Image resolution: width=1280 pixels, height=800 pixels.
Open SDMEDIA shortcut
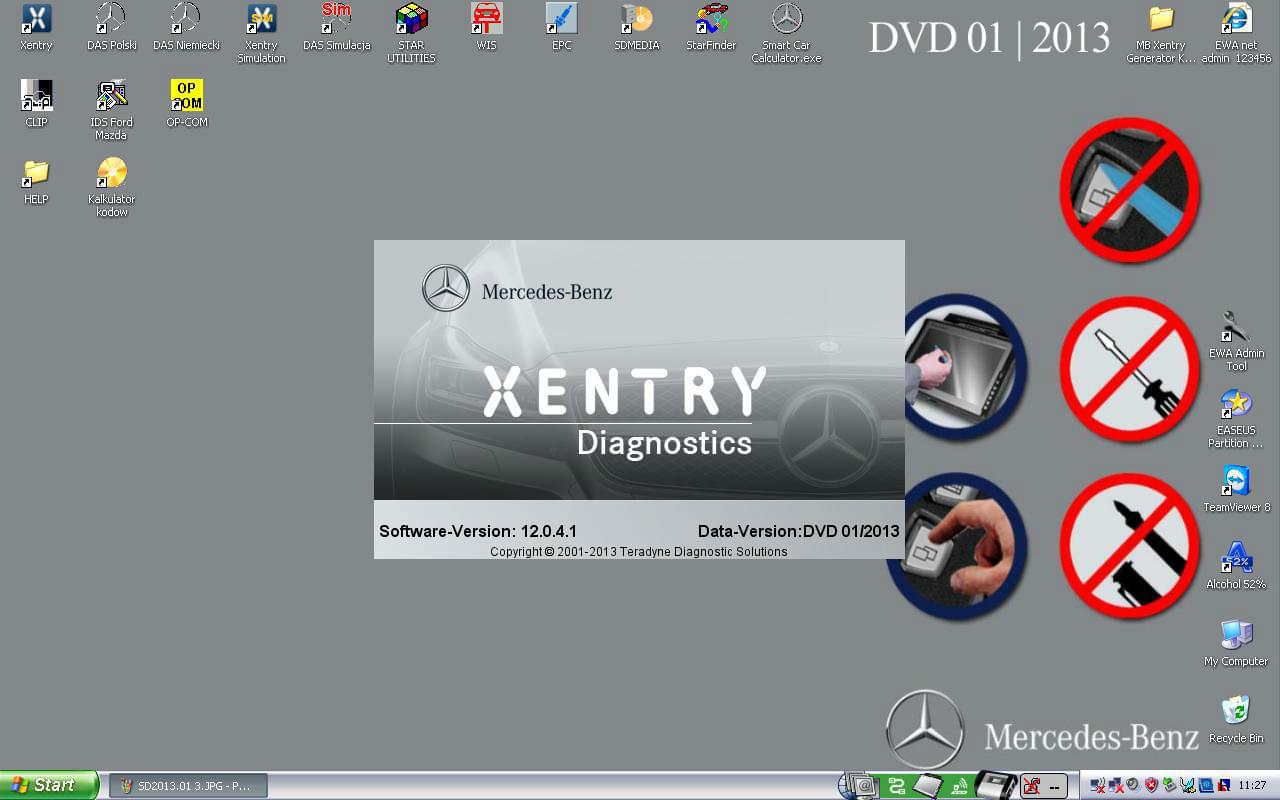coord(637,28)
